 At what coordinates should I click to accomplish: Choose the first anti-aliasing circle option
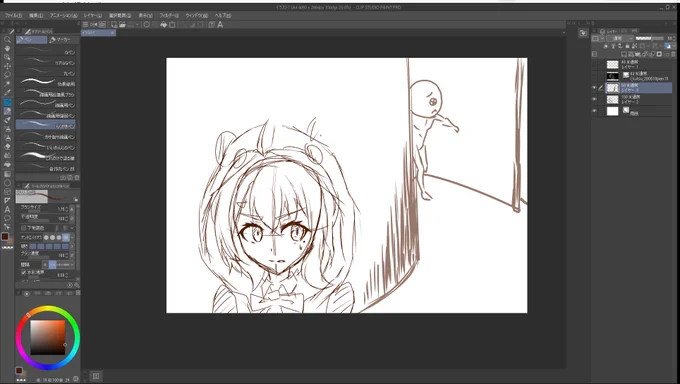(46, 237)
